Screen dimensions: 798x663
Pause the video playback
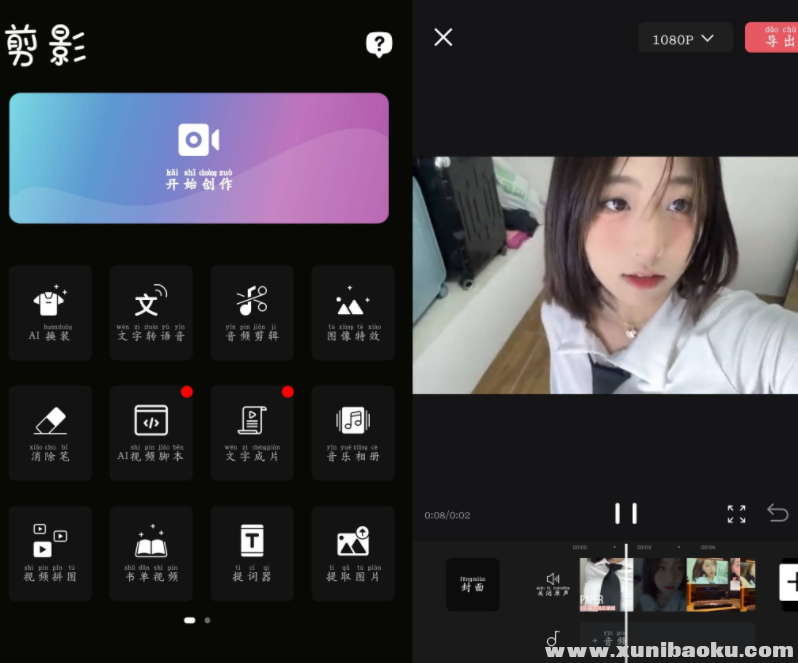coord(625,514)
